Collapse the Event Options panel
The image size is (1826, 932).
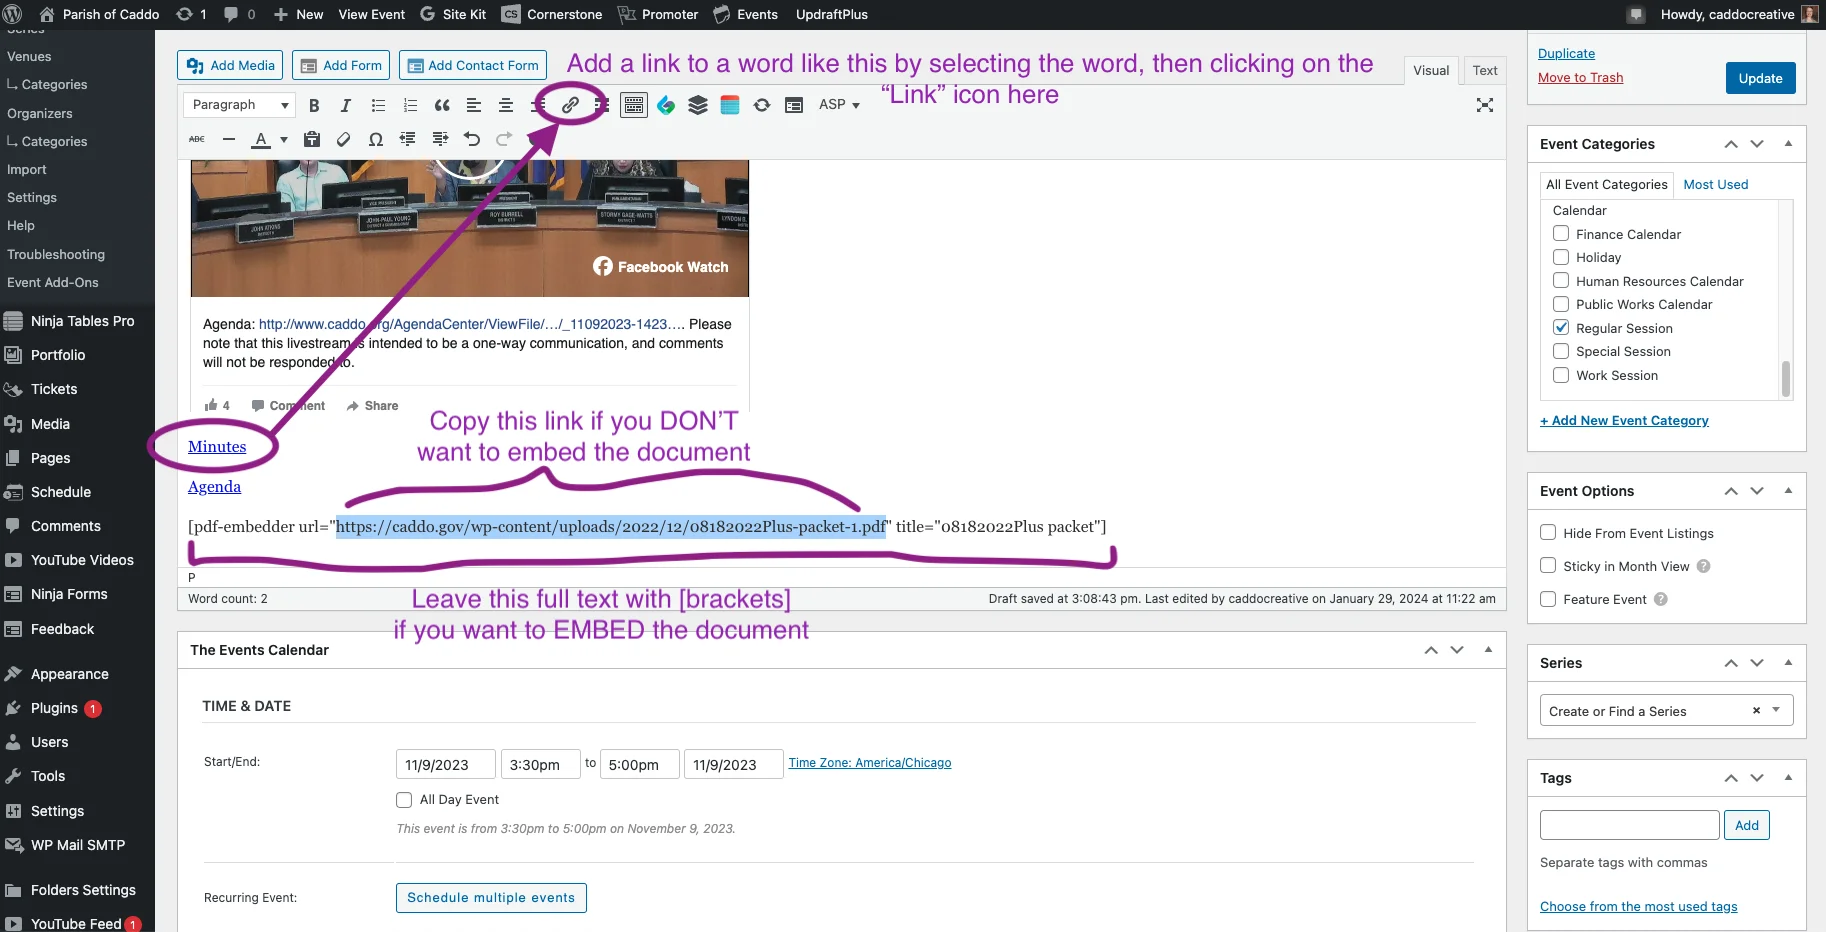(1788, 491)
